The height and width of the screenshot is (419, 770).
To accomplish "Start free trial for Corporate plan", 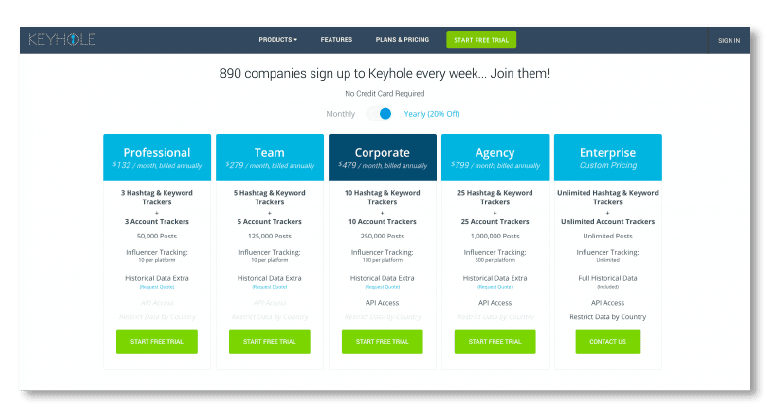I will click(x=382, y=341).
